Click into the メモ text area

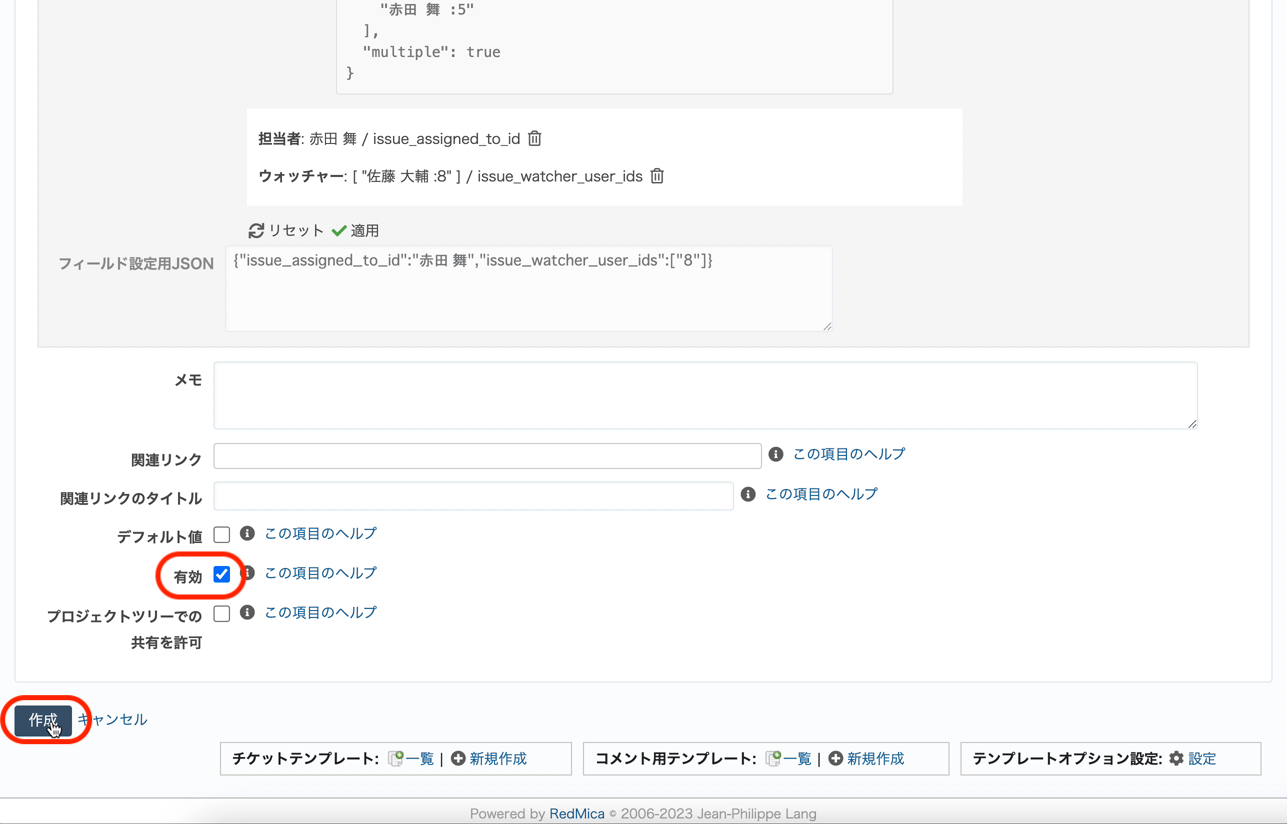point(705,396)
